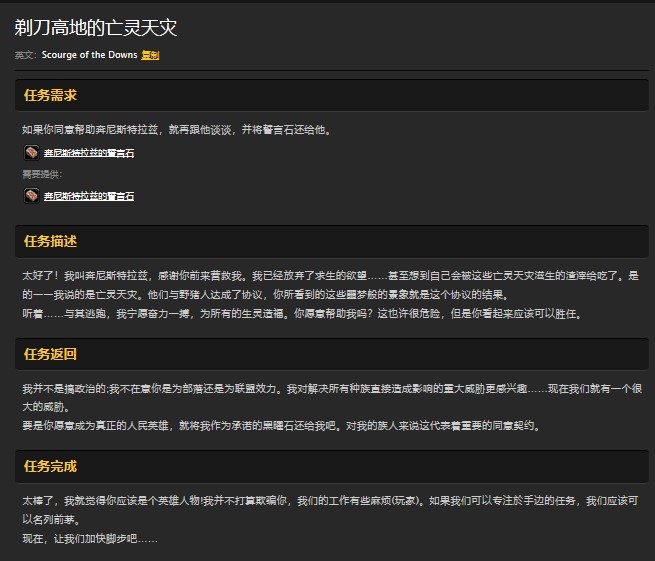Click the English name Scourge of the Downs
The width and height of the screenshot is (655, 561).
point(89,55)
